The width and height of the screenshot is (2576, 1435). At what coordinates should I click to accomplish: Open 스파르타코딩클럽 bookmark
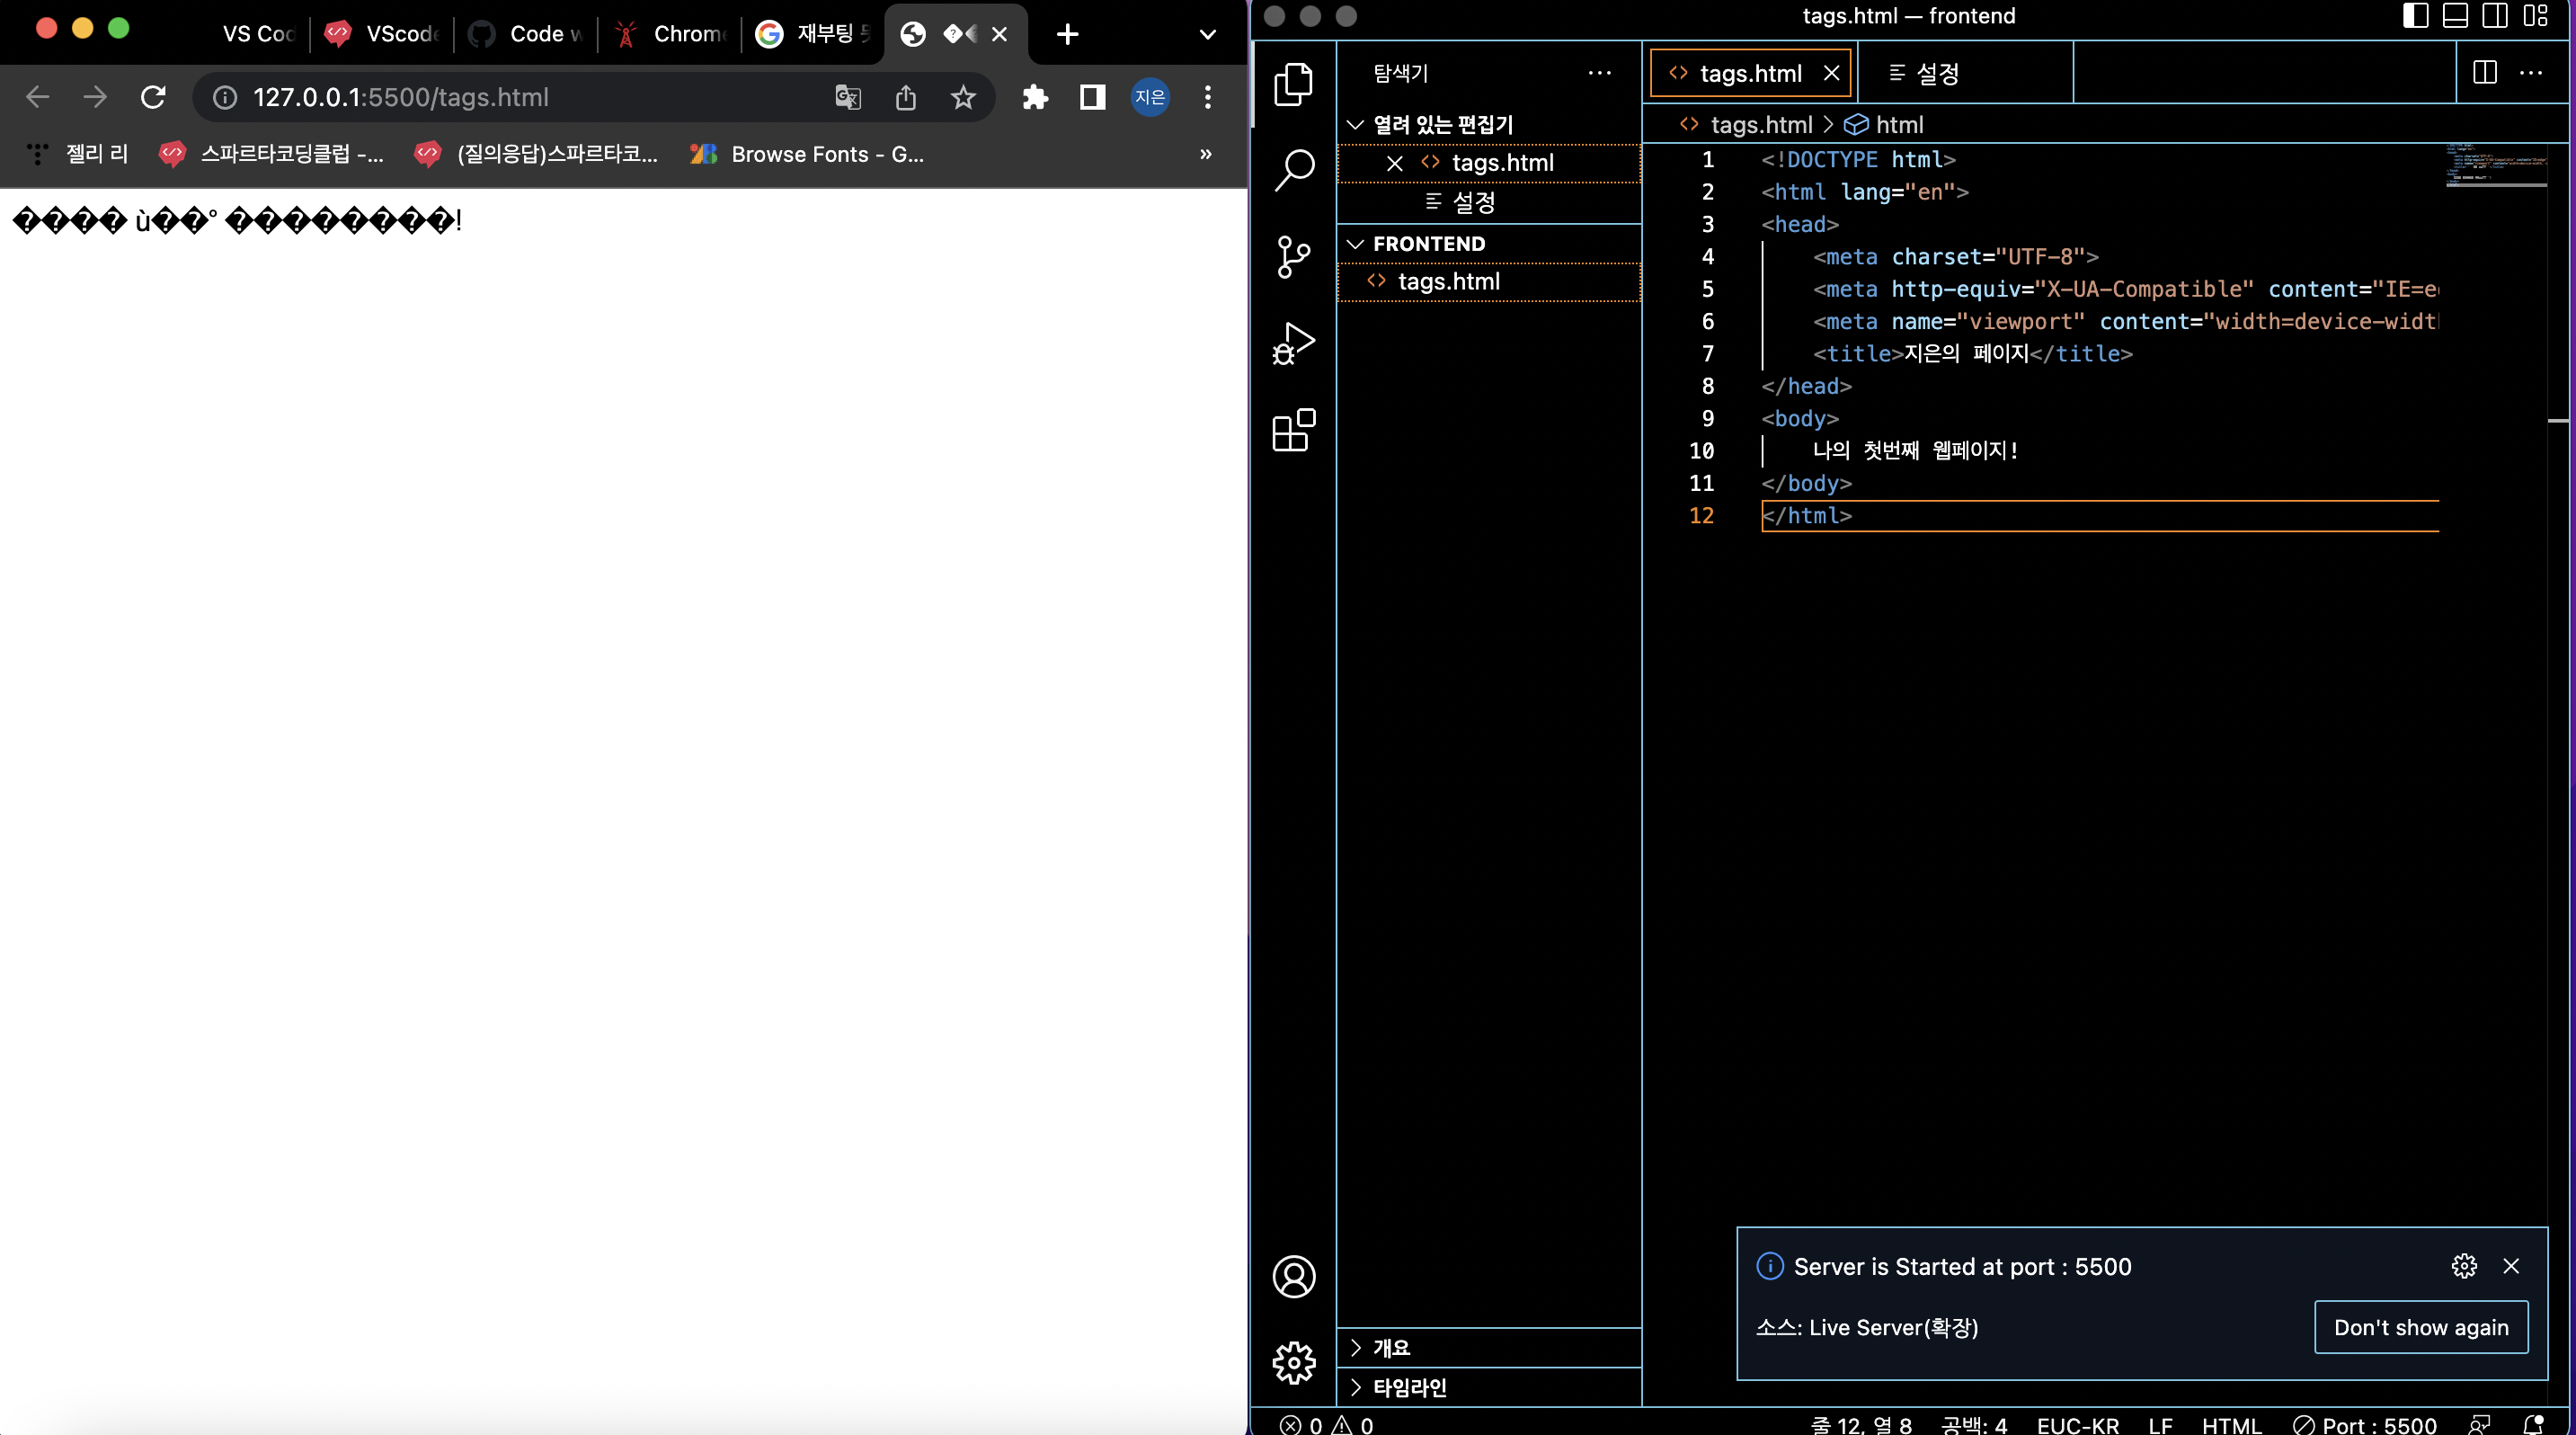point(271,154)
